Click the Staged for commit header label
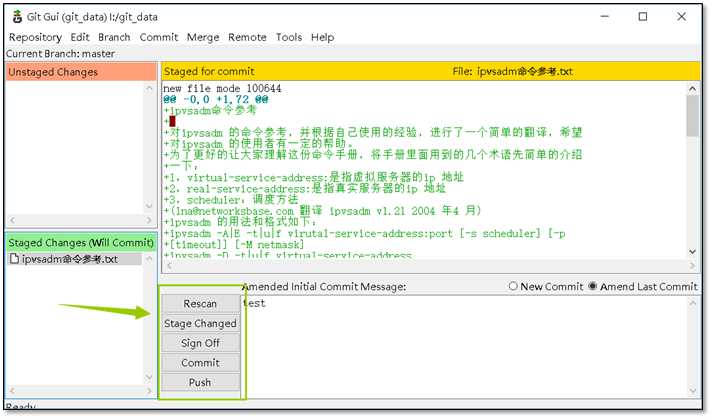This screenshot has width=712, height=419. click(x=209, y=71)
